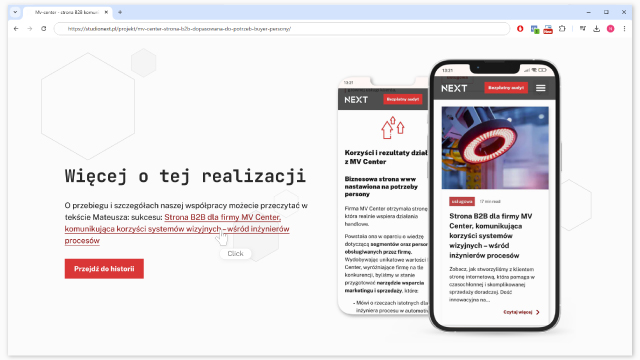Screen dimensions: 640x360
Task: Click the 'Więcej o tej realizacji' heading
Action: [185, 176]
